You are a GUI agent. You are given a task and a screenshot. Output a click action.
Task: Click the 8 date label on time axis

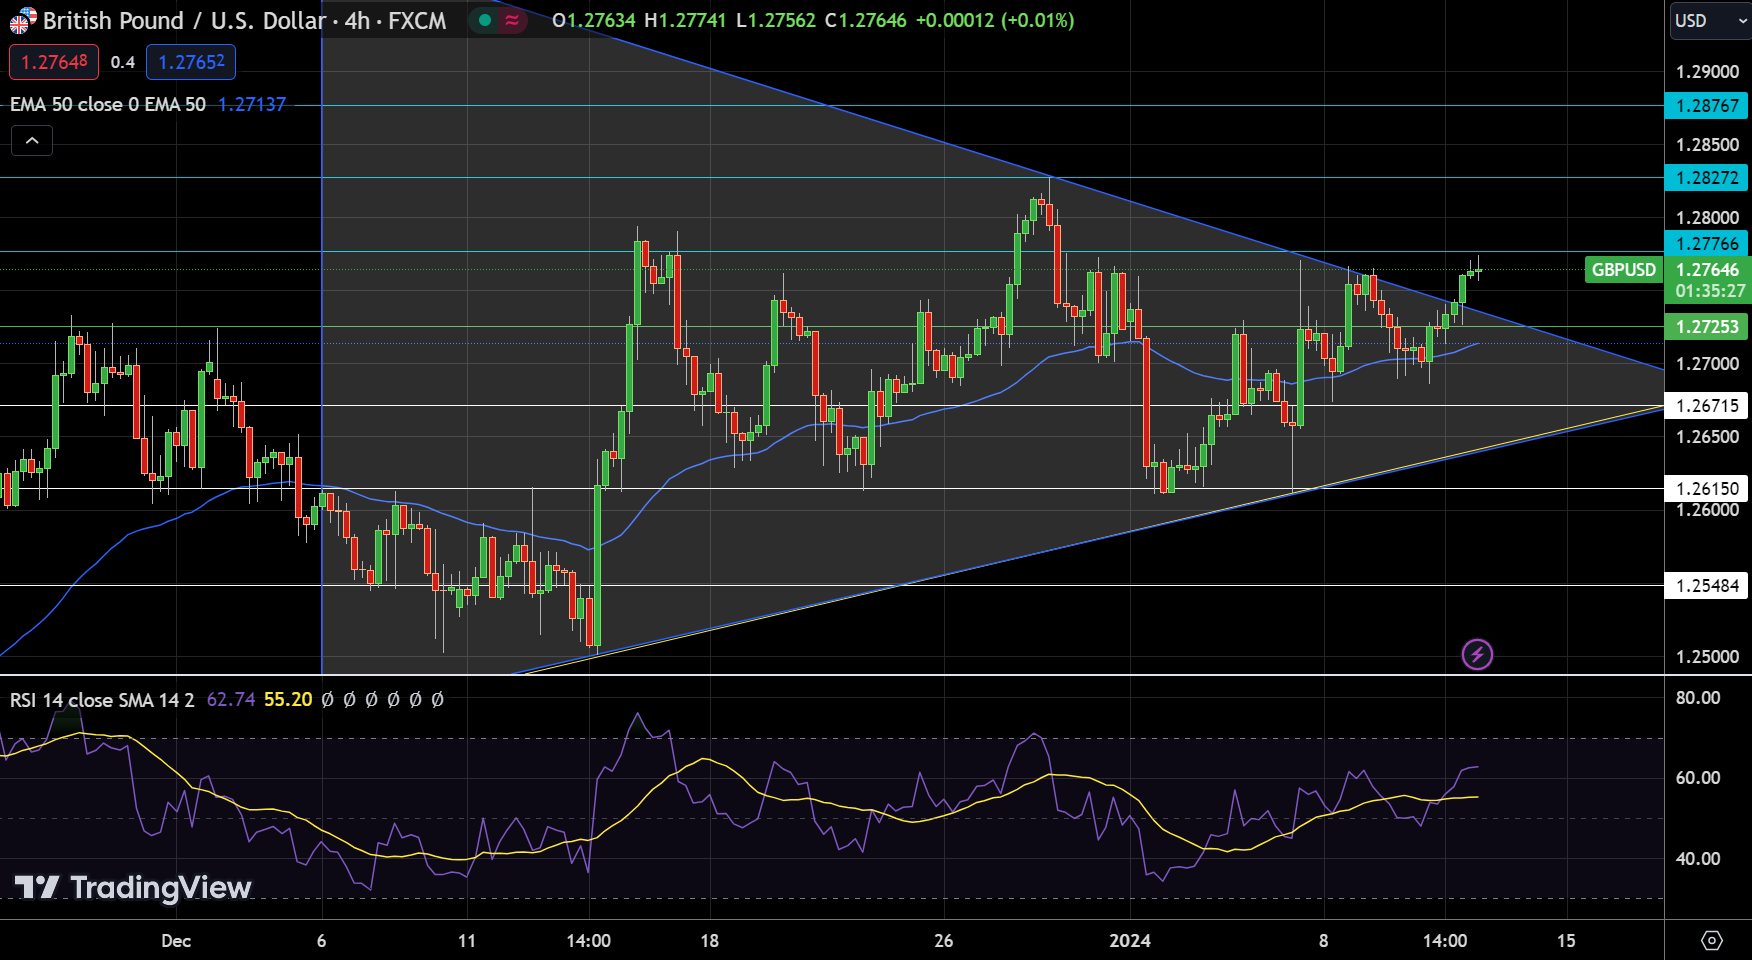(1323, 940)
